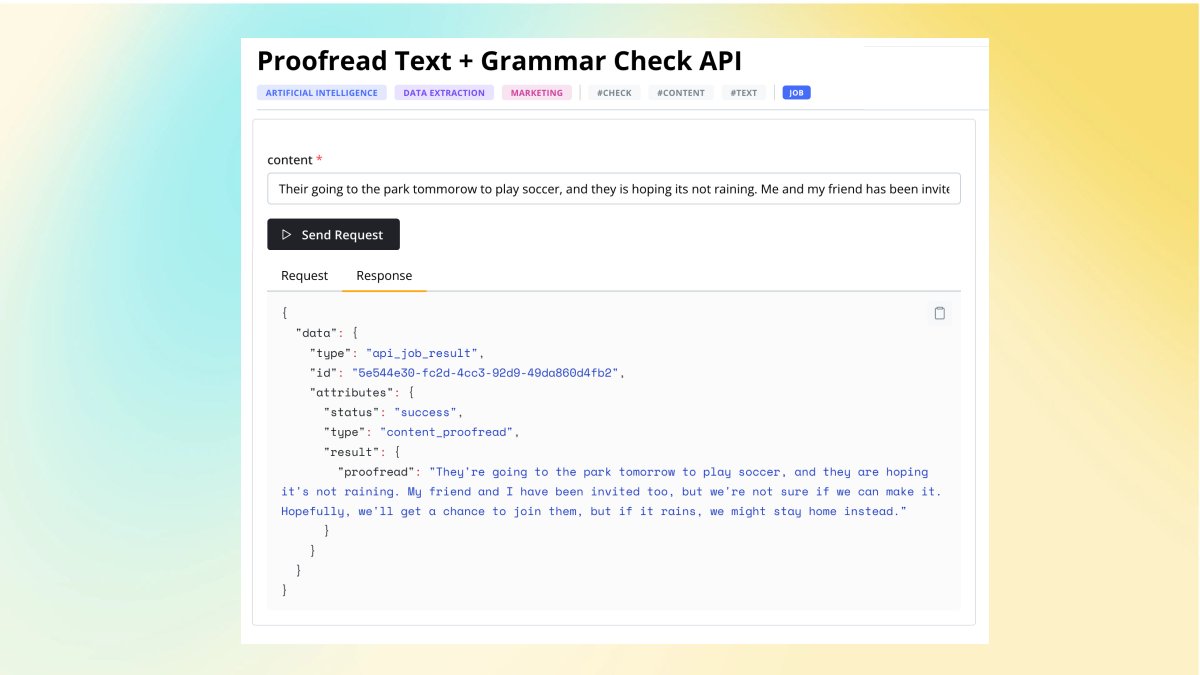Click the Send Request button
This screenshot has width=1200, height=675.
click(x=333, y=234)
